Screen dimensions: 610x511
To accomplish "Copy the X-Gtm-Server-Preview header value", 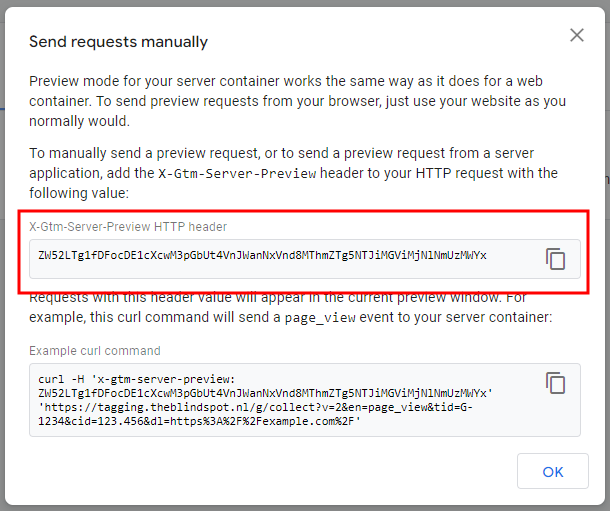I will point(556,259).
